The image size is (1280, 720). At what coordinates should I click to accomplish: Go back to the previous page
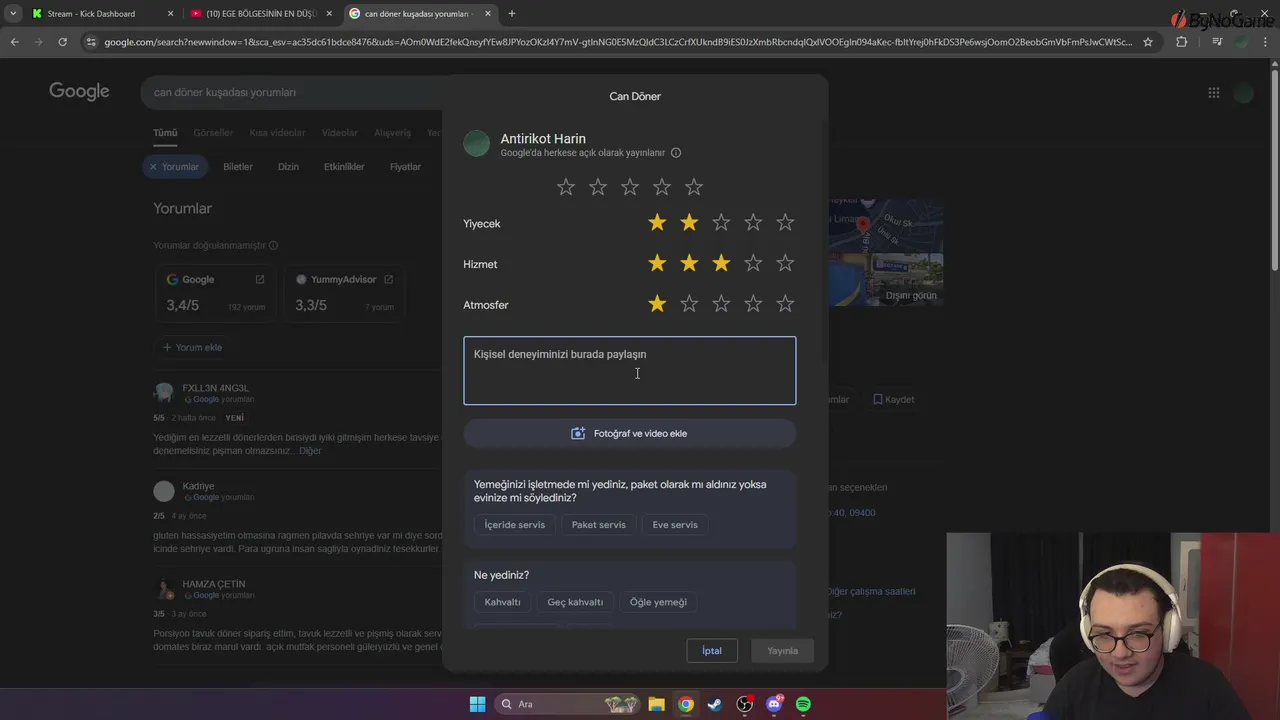(x=14, y=42)
